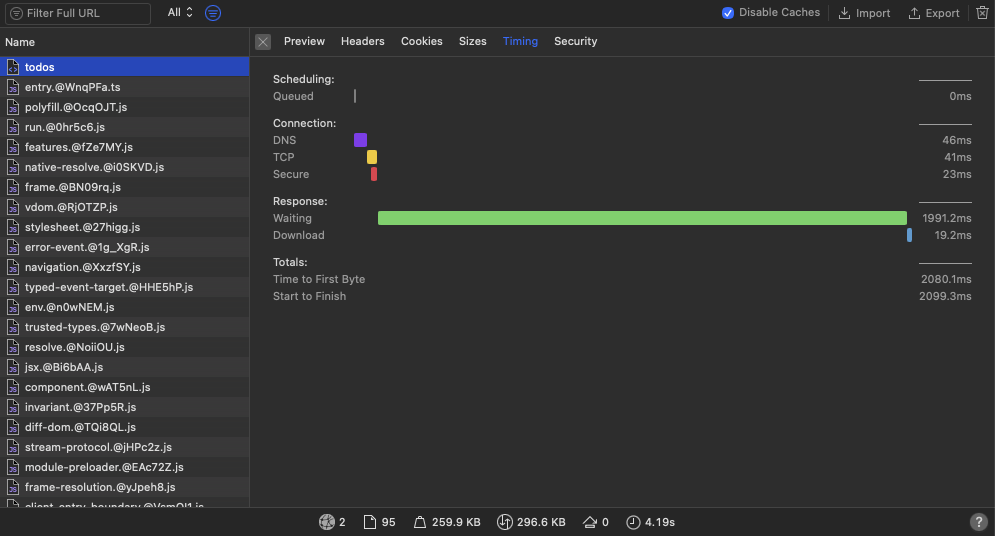Click the total time clock icon
This screenshot has height=536, width=995.
633,522
